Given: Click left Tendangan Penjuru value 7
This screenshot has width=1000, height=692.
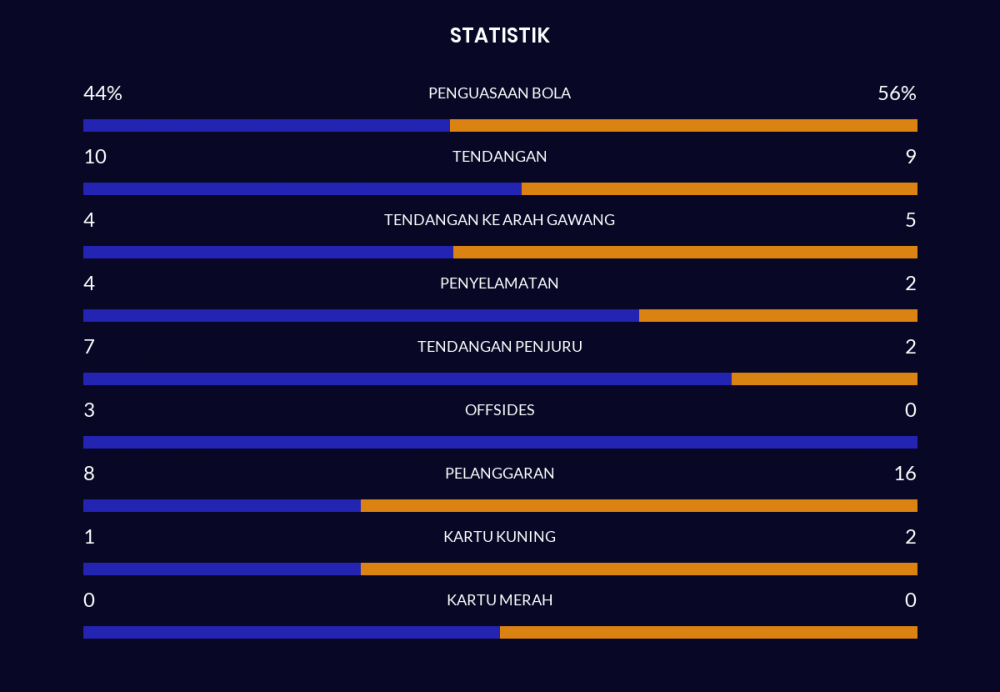Looking at the screenshot, I should (89, 347).
